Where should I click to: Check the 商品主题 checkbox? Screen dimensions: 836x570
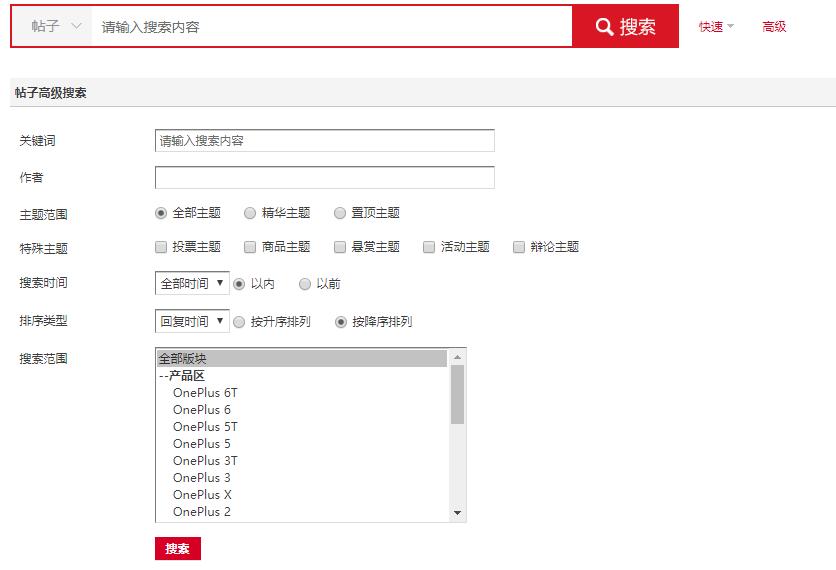point(250,247)
